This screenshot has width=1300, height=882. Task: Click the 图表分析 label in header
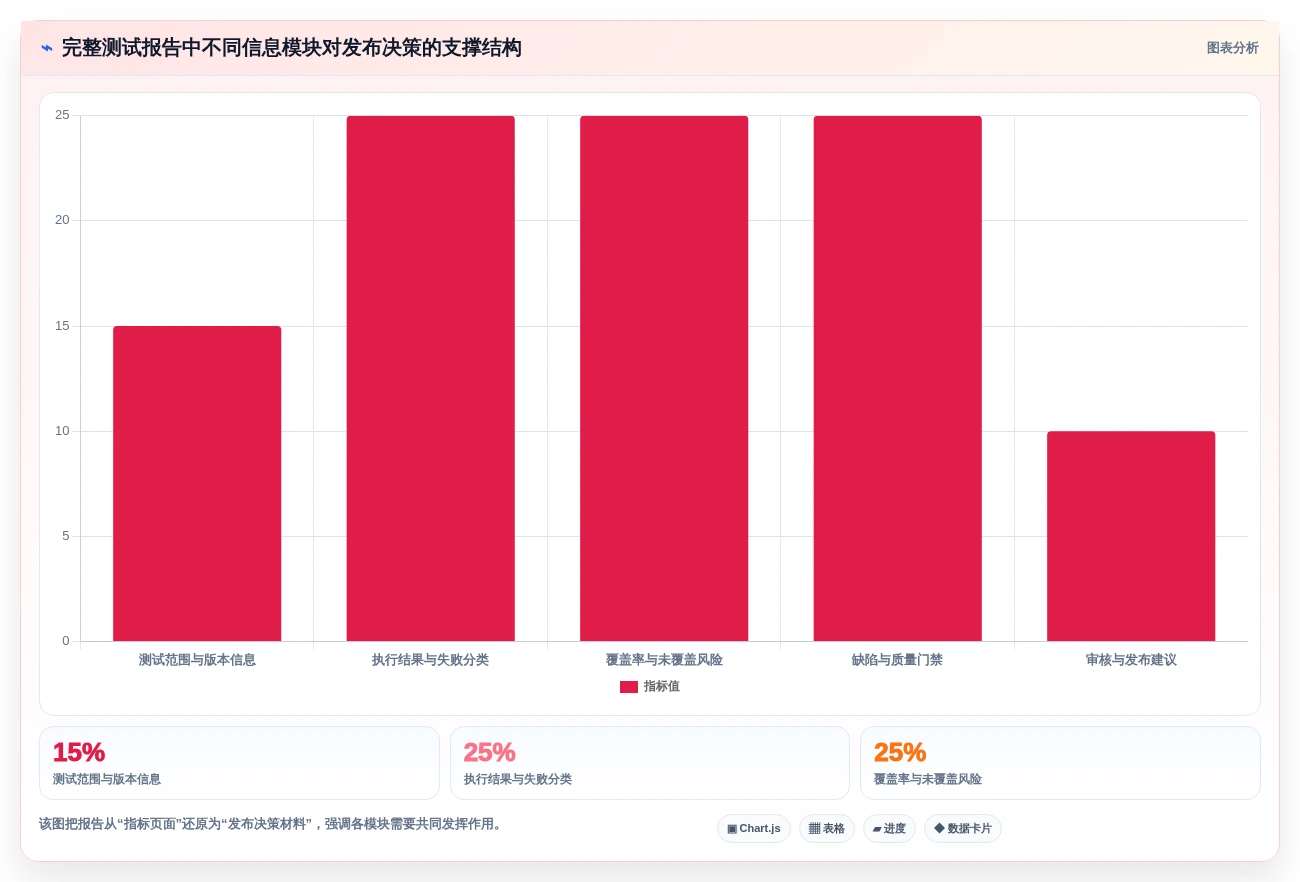click(x=1232, y=48)
